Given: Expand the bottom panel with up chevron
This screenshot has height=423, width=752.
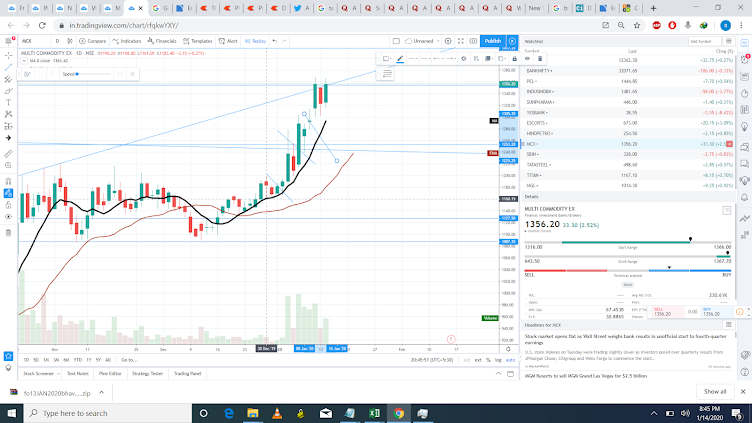Looking at the screenshot, I should (x=498, y=374).
